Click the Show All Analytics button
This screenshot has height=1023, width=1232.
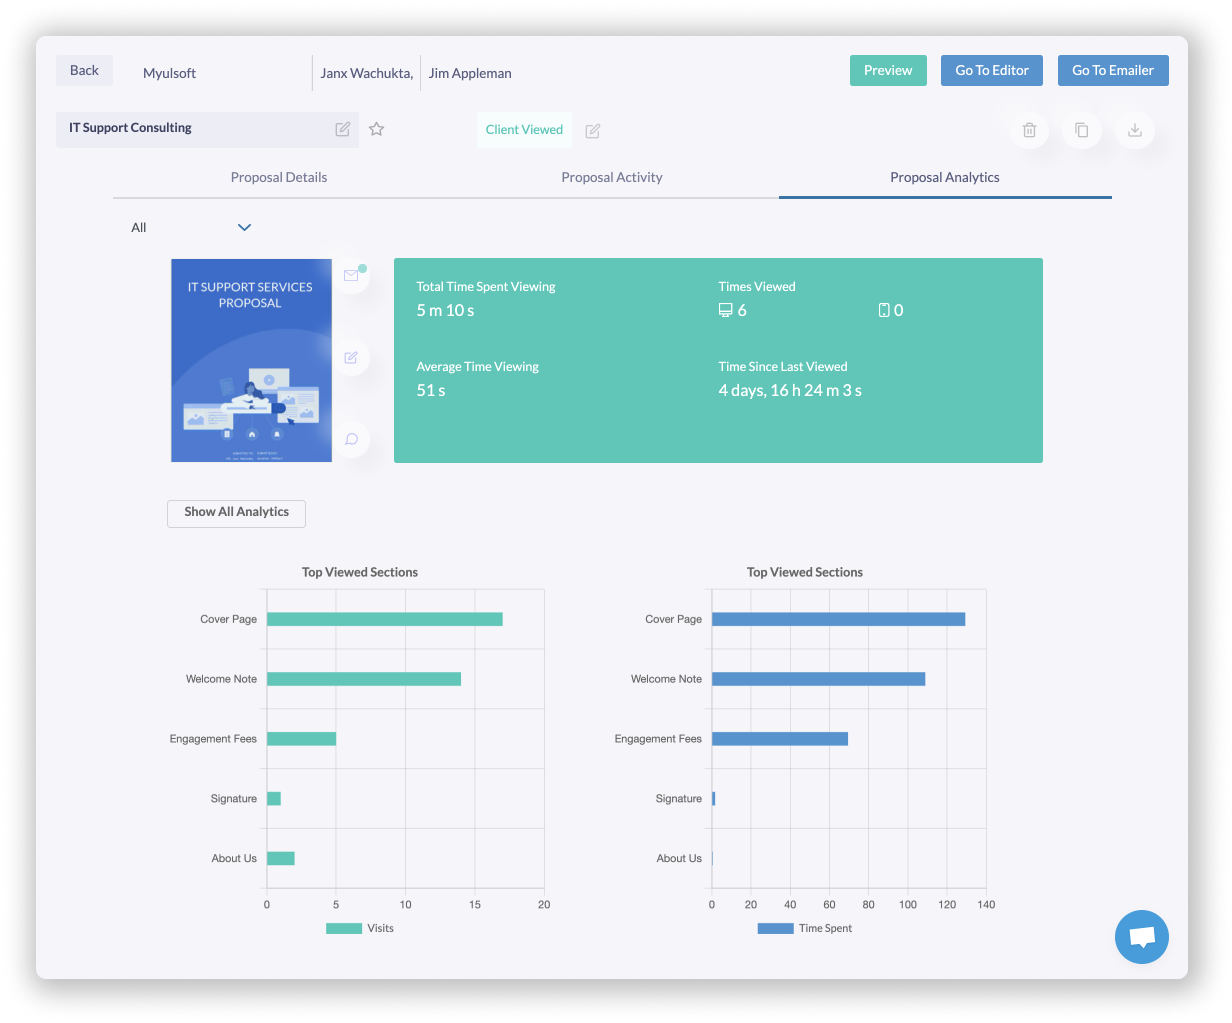[236, 512]
